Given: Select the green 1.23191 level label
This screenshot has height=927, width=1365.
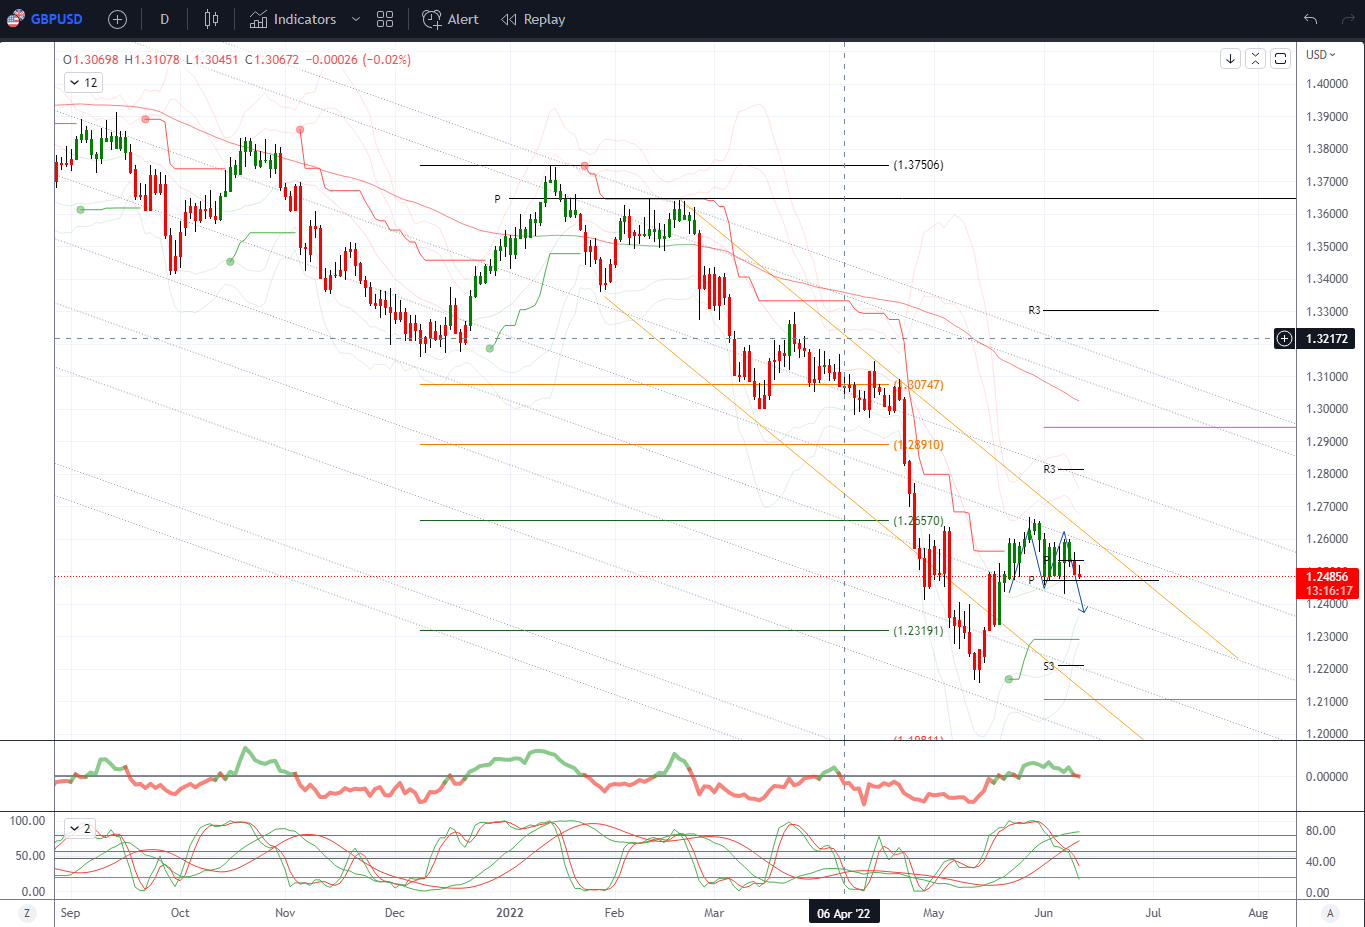Looking at the screenshot, I should [x=918, y=631].
